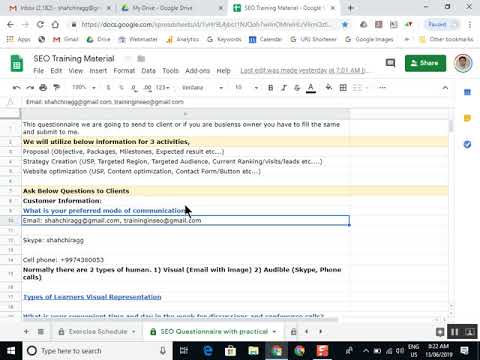Screen dimensions: 480x360
Task: Open the Tools menu
Action: click(x=170, y=71)
